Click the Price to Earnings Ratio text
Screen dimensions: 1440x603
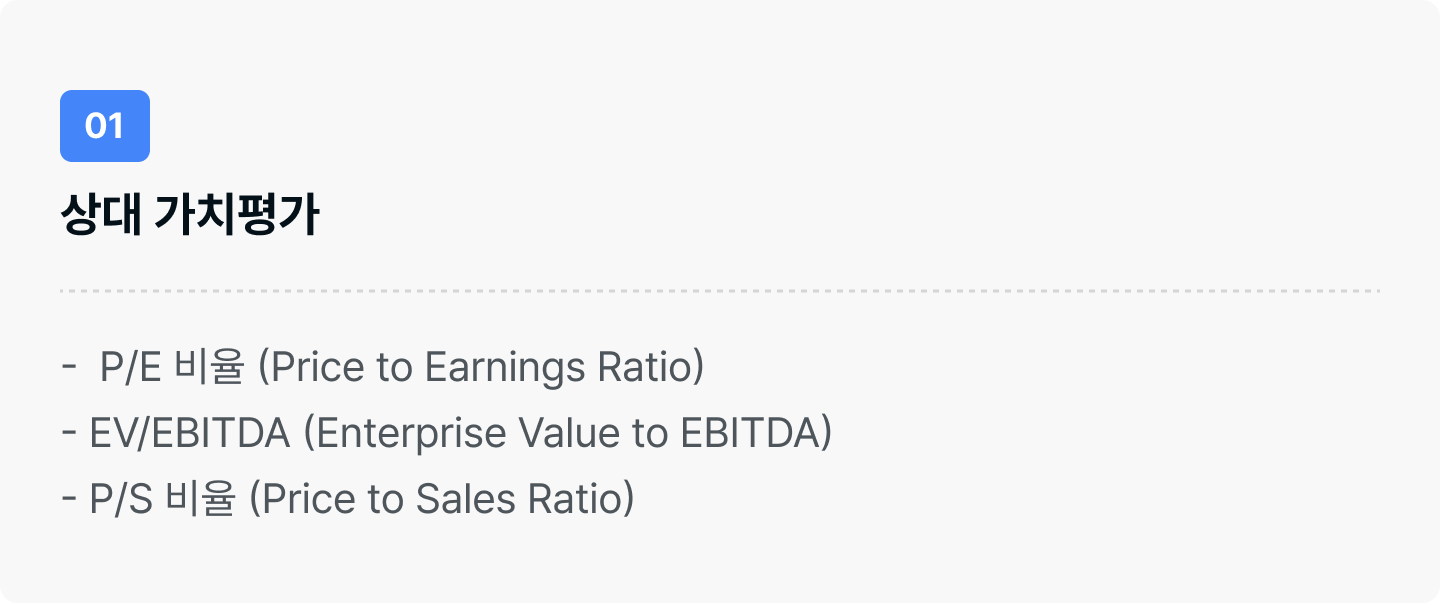pos(481,368)
